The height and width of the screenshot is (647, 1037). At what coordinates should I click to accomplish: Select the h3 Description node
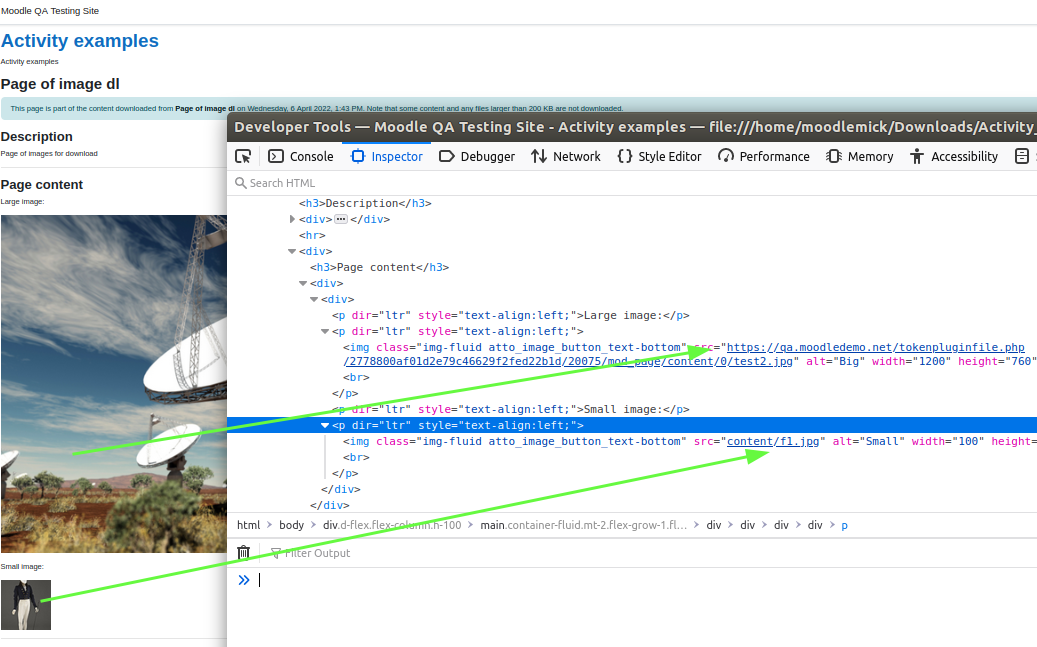[x=365, y=203]
